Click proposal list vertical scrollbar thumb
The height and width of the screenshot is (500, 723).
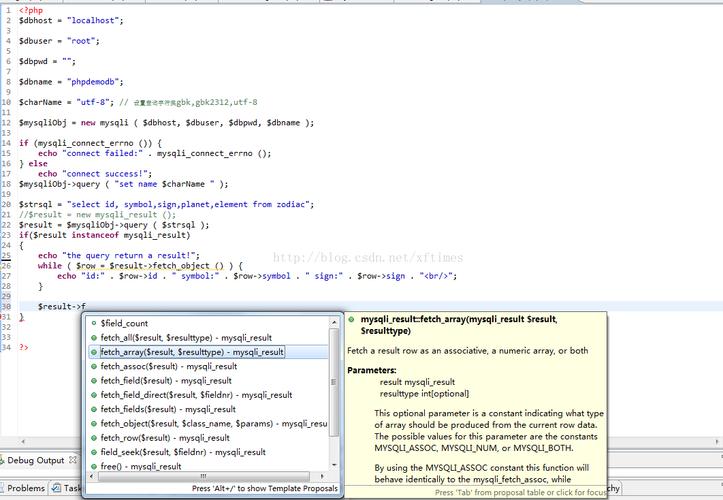click(x=334, y=382)
